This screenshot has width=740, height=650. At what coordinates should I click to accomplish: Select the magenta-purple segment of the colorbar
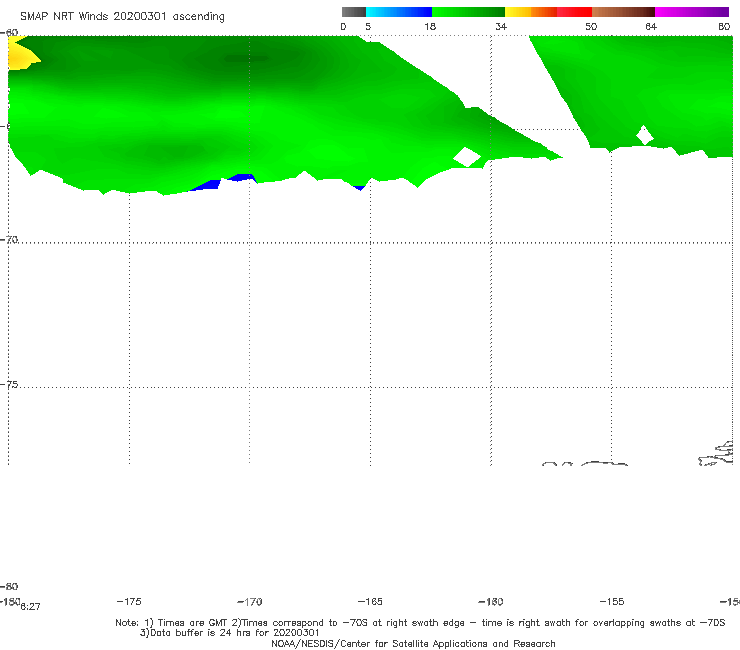point(692,12)
